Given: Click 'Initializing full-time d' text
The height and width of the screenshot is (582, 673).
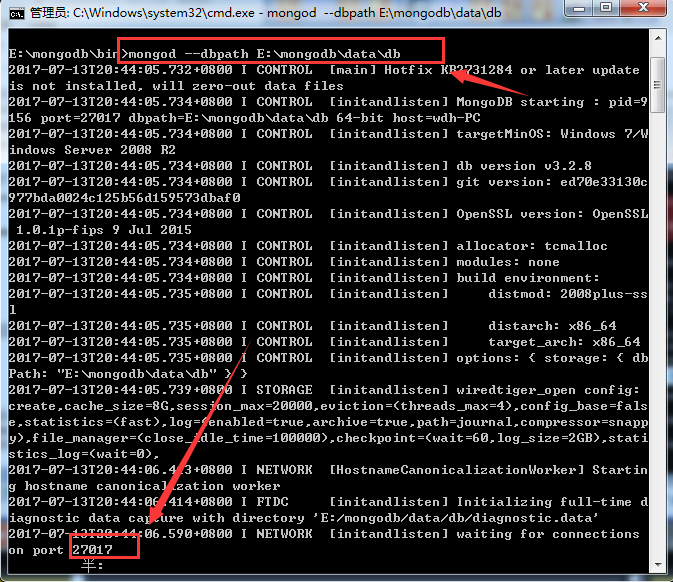Looking at the screenshot, I should coord(552,502).
